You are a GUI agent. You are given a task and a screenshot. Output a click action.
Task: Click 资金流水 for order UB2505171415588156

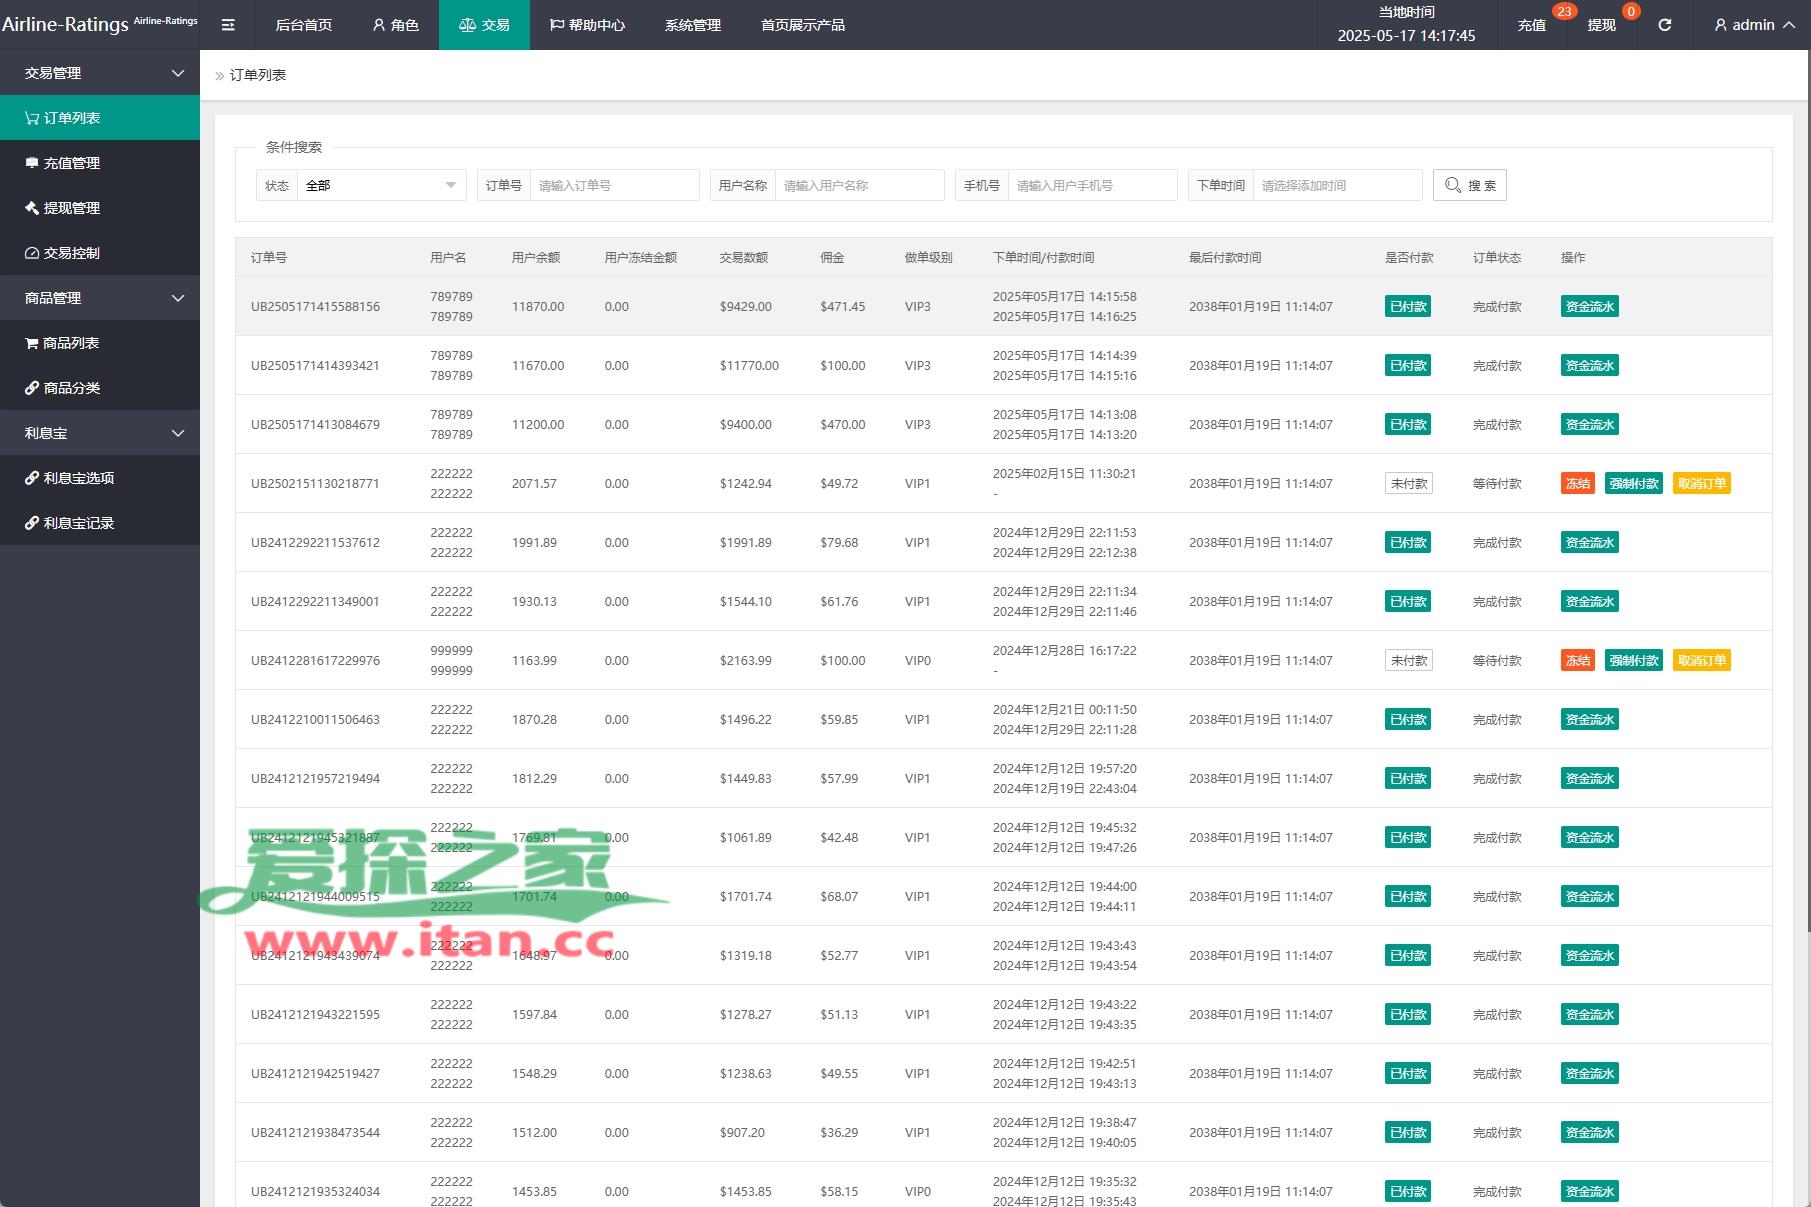pos(1589,307)
